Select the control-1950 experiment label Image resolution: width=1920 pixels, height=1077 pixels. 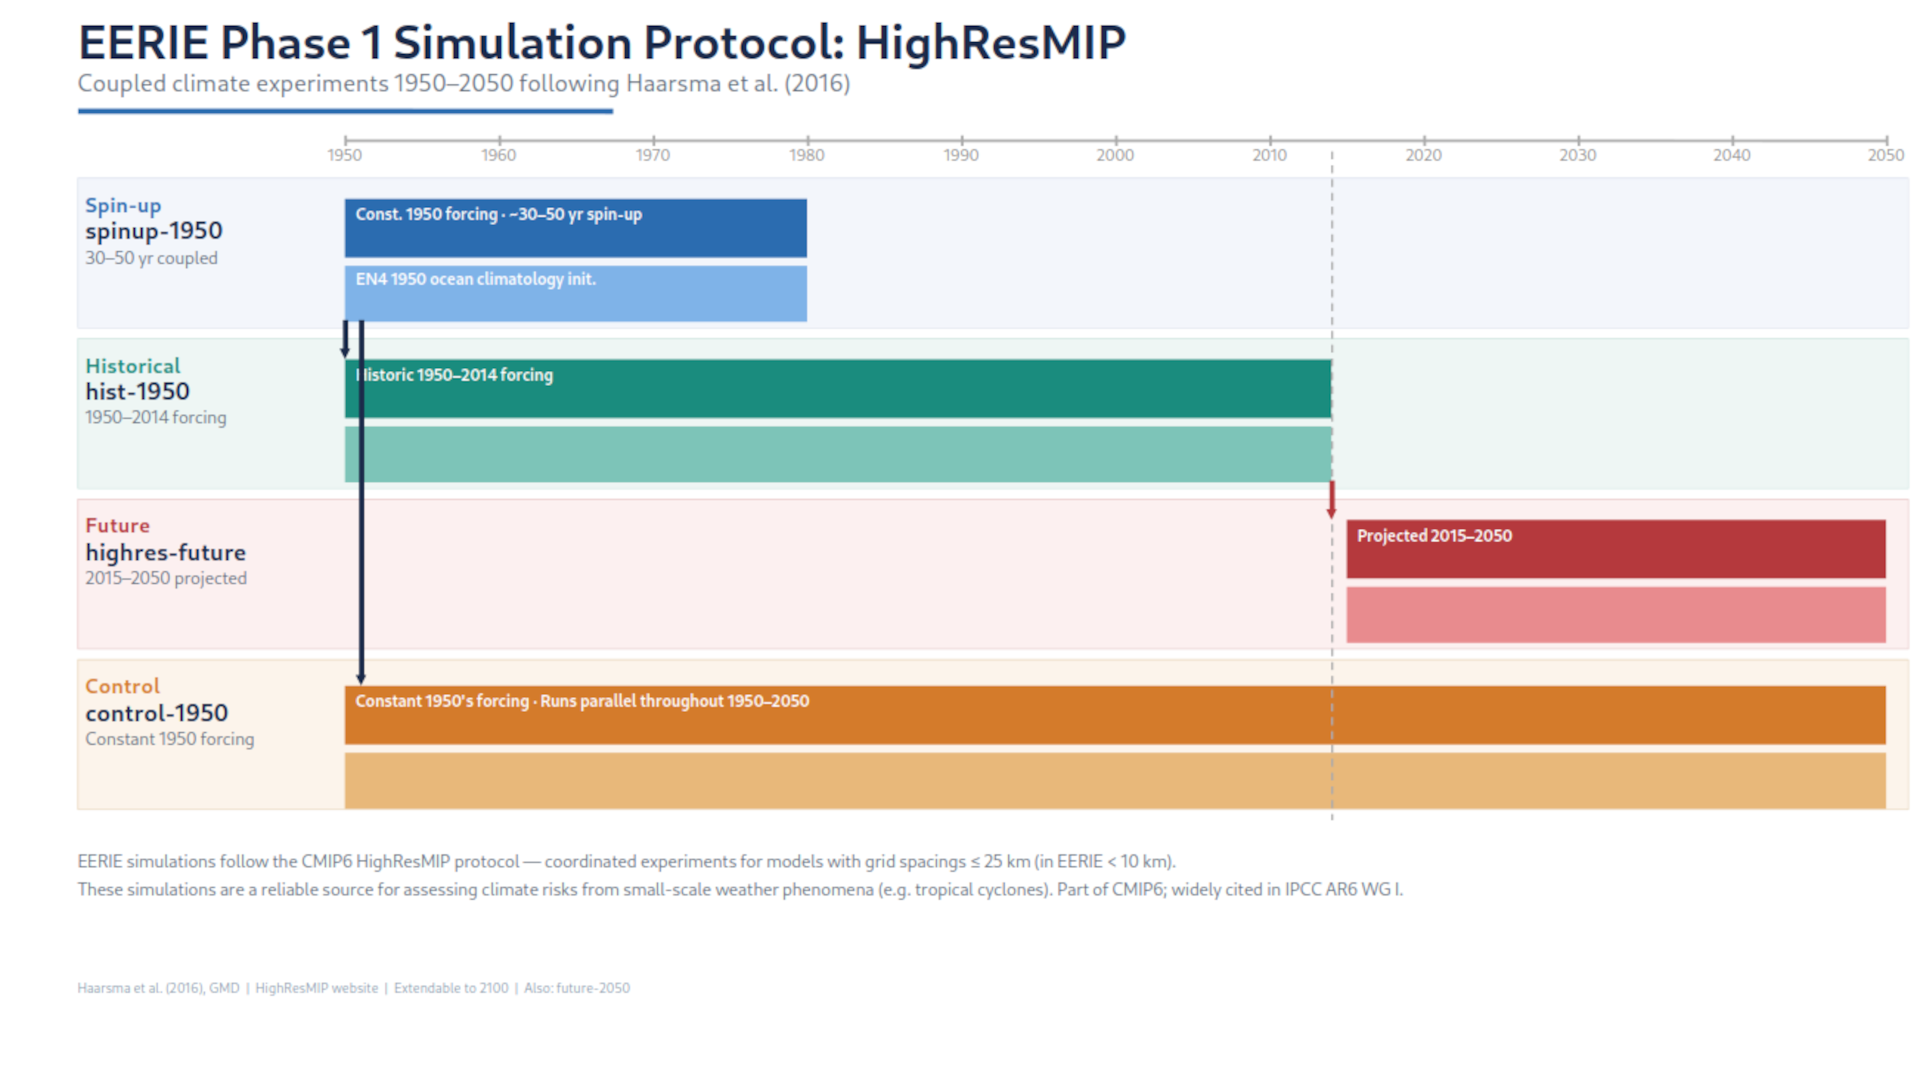157,713
